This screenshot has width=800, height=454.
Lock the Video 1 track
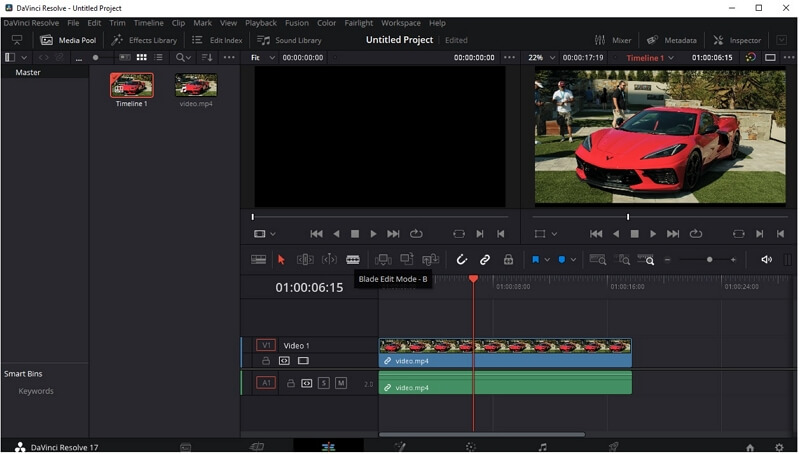[266, 361]
